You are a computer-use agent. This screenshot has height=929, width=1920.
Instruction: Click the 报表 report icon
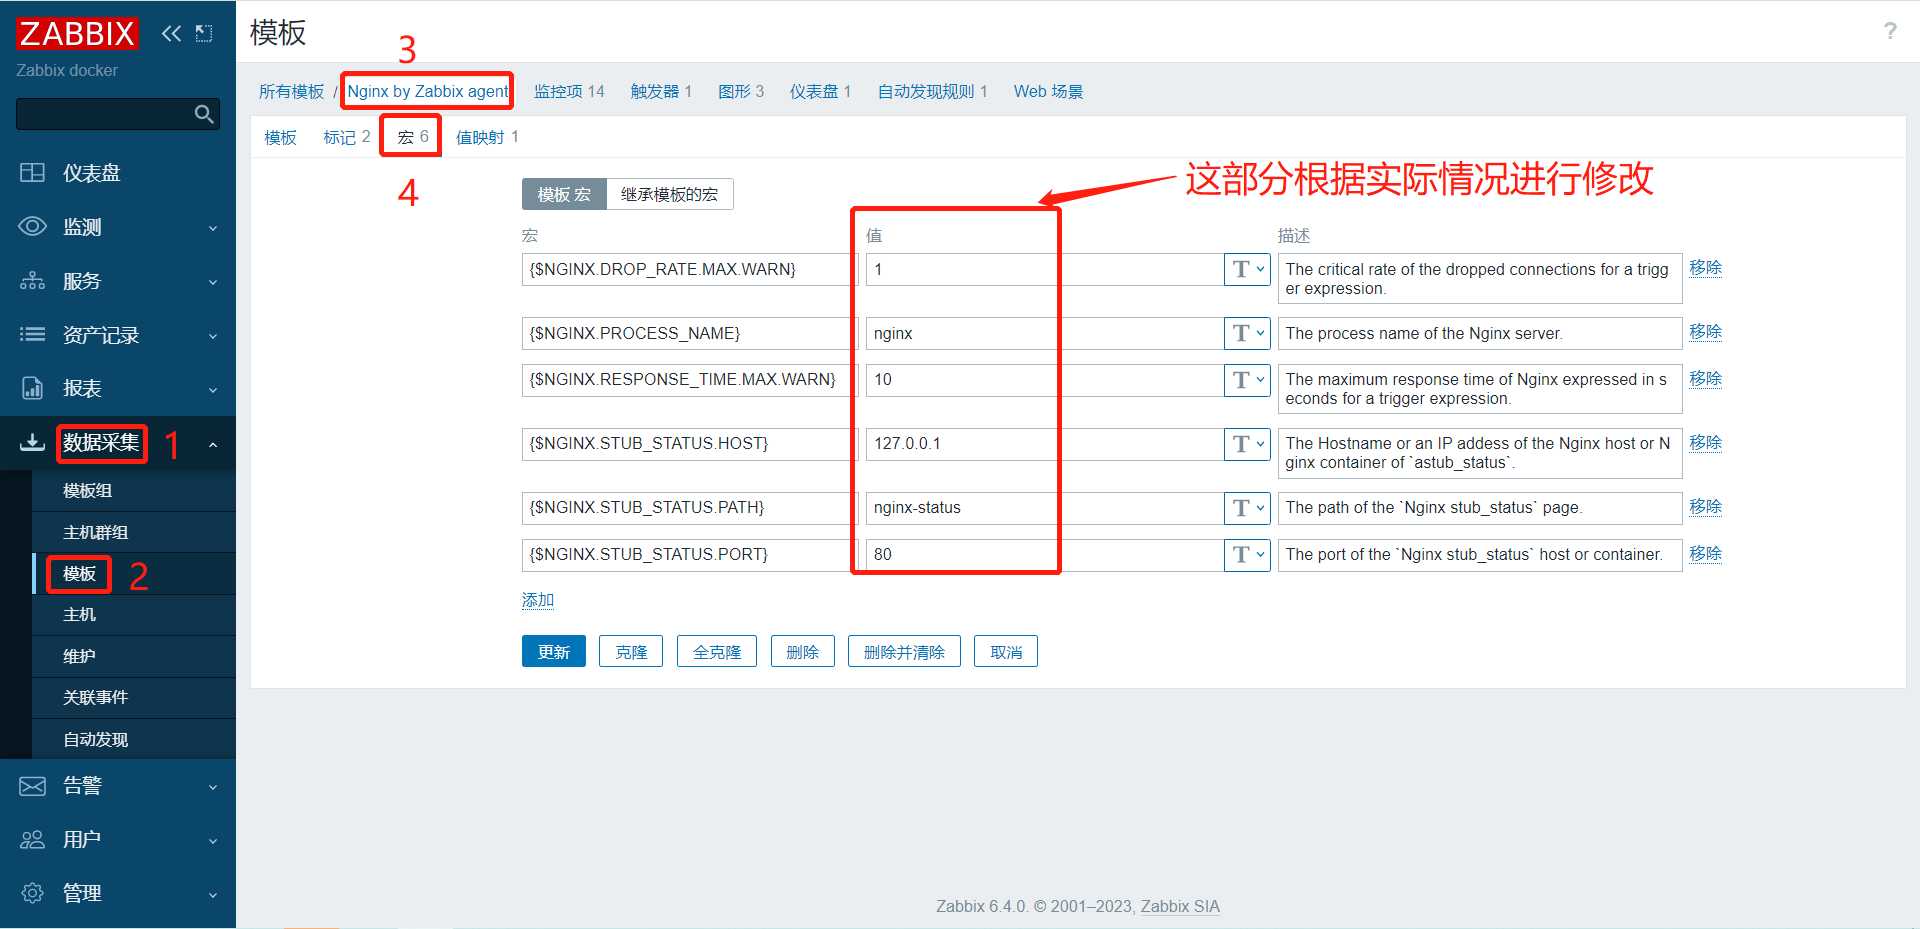coord(32,388)
